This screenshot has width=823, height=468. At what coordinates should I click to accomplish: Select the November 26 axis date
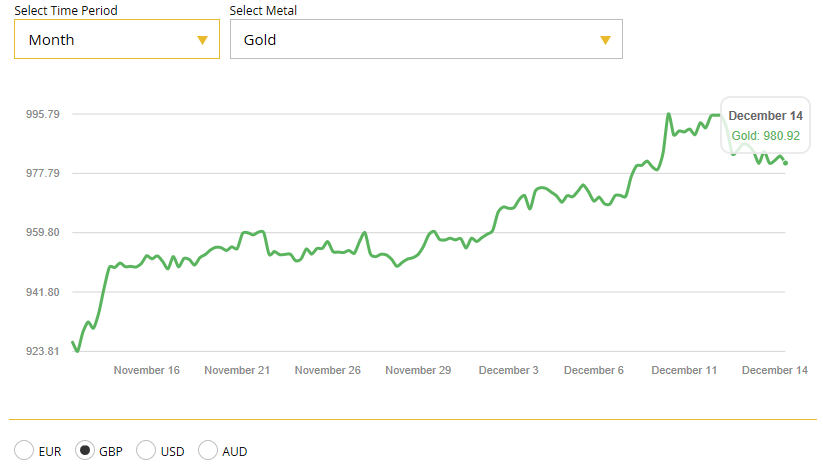click(328, 370)
